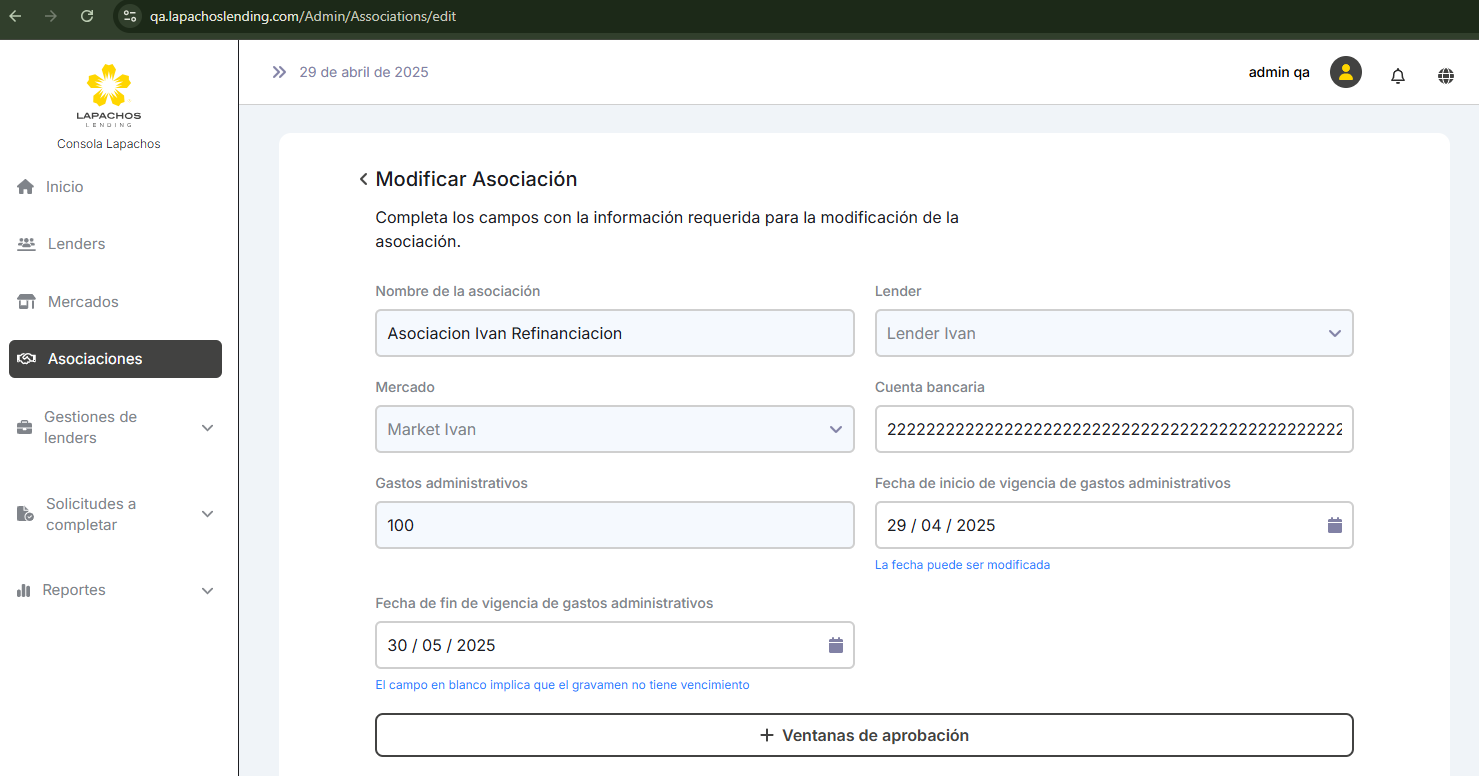
Task: Click the Lapachos Lending flower logo
Action: [x=108, y=89]
